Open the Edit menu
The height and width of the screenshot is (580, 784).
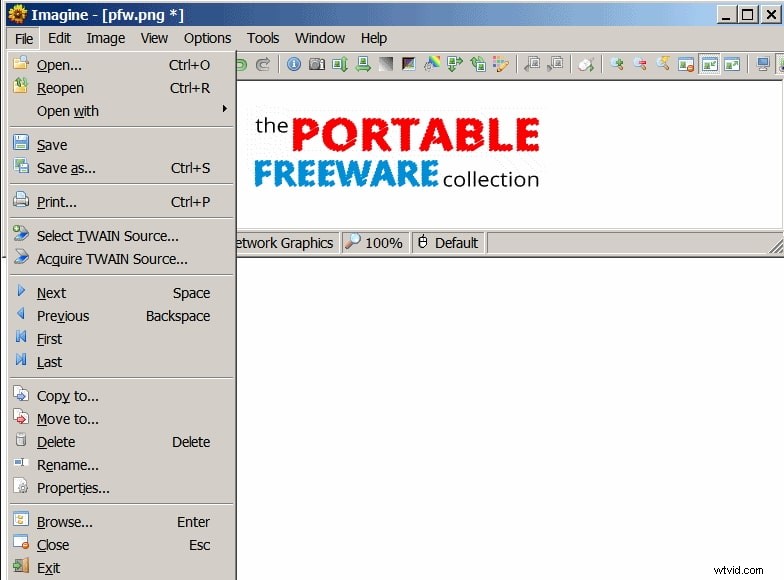(60, 38)
